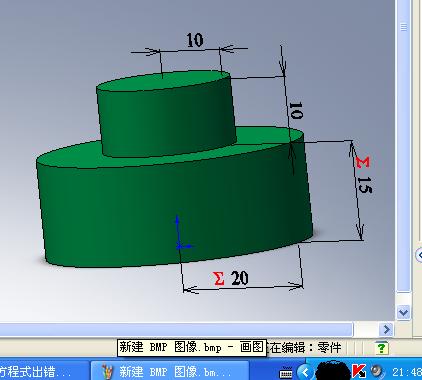Viewport: 422px width, 380px height.
Task: Select the upper cylinder top face
Action: tap(163, 81)
